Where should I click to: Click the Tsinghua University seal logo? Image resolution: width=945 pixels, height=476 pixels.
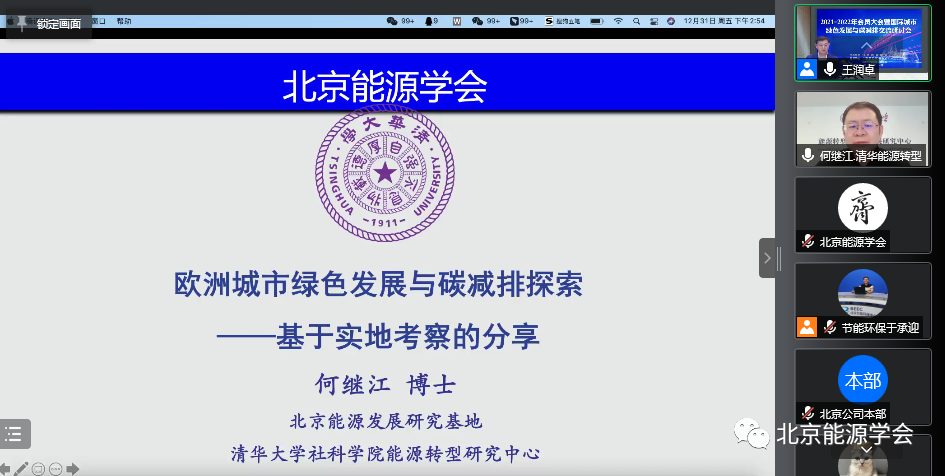(385, 173)
